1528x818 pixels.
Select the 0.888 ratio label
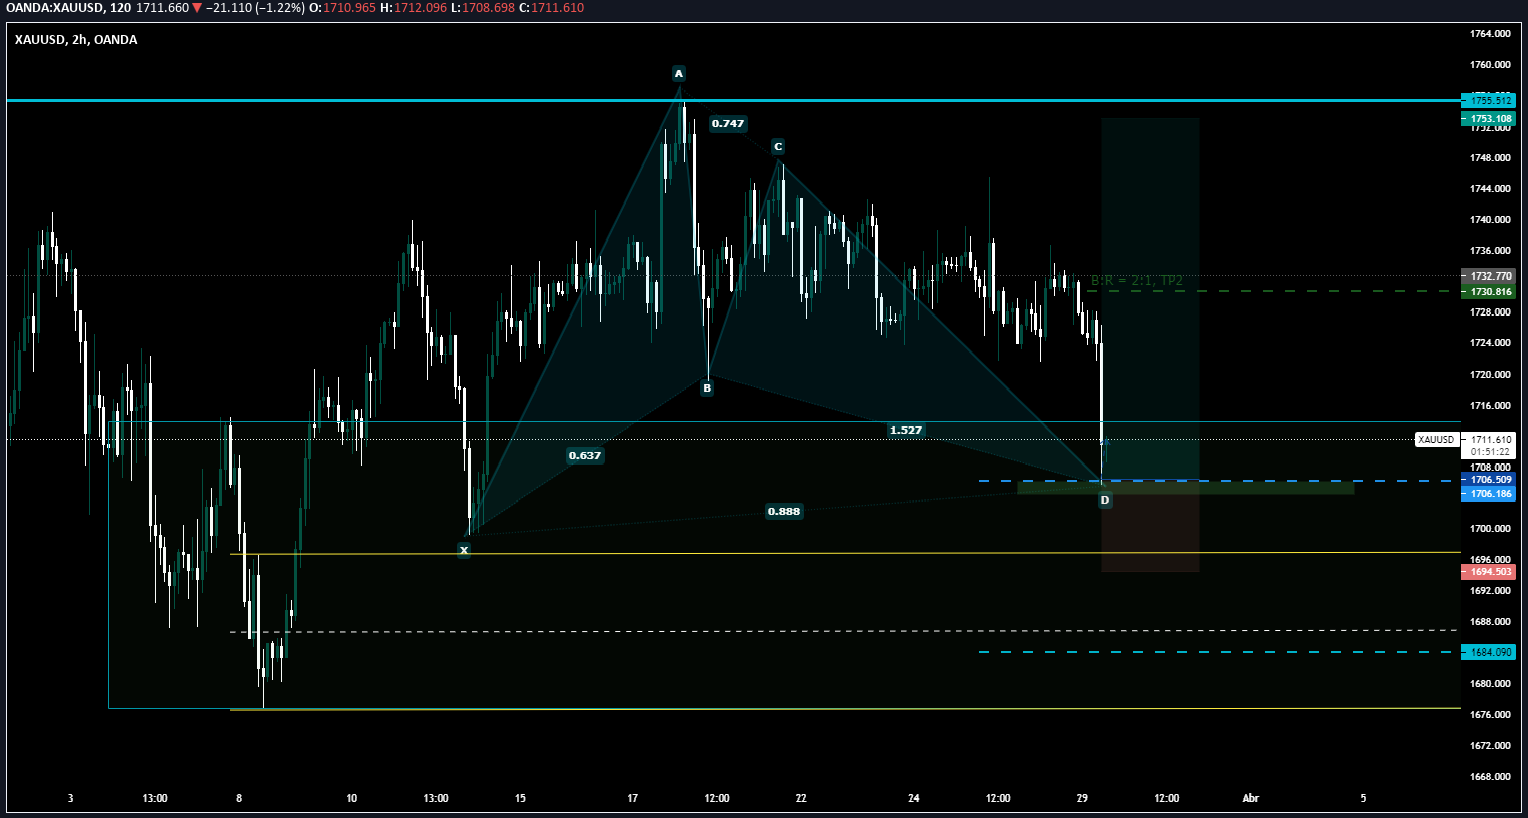783,512
